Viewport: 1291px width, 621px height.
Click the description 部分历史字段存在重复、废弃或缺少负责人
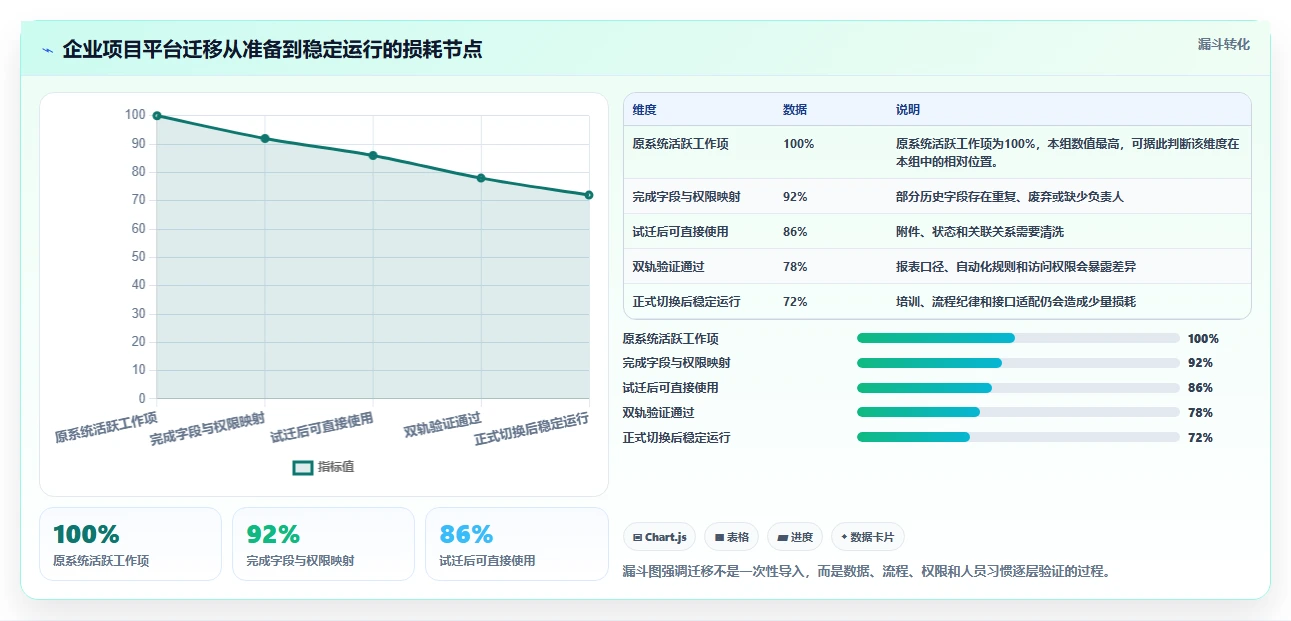[1010, 197]
